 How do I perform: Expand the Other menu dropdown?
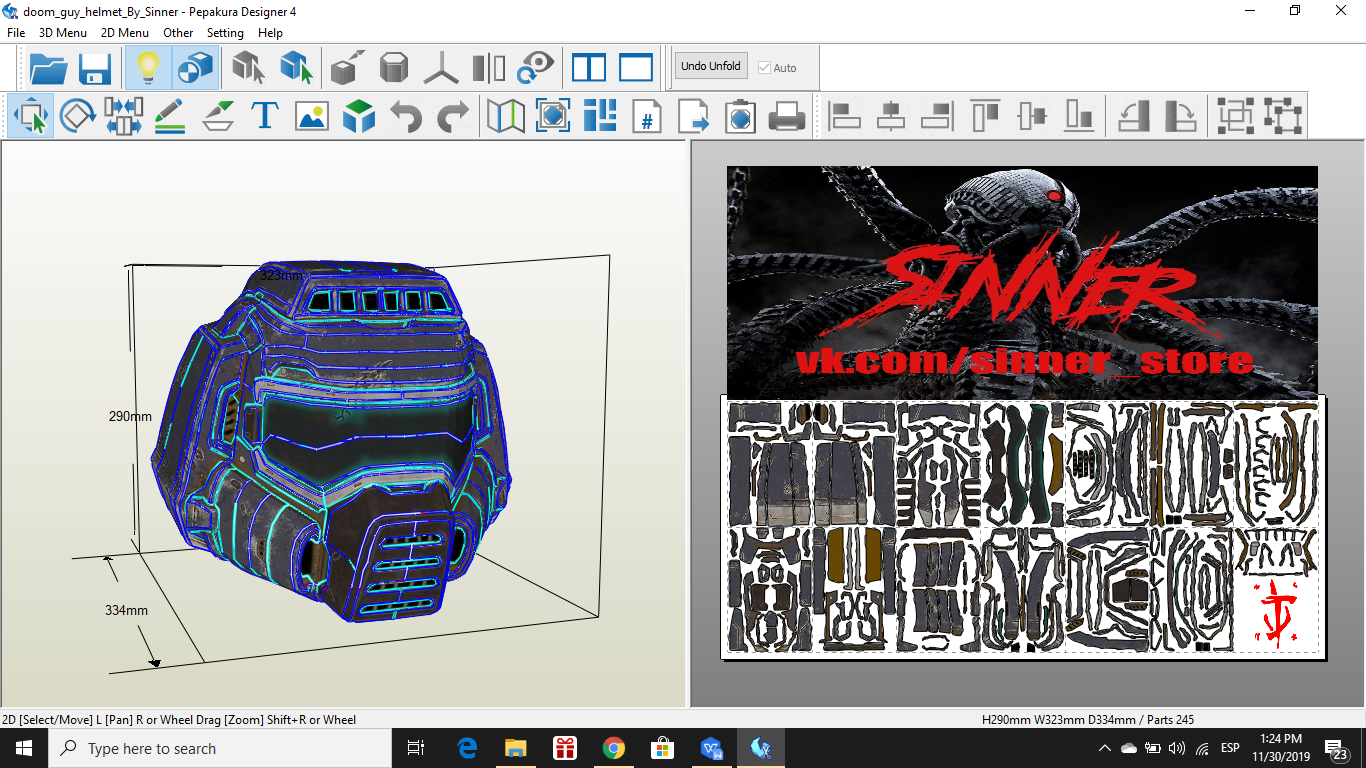178,33
